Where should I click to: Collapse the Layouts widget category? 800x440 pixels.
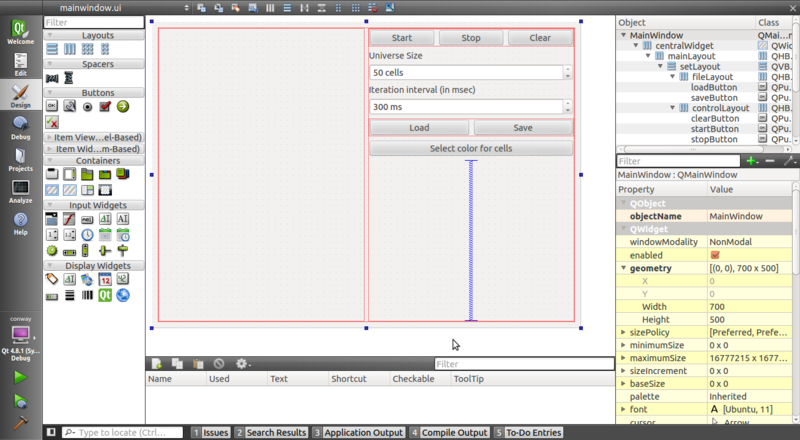pyautogui.click(x=49, y=35)
